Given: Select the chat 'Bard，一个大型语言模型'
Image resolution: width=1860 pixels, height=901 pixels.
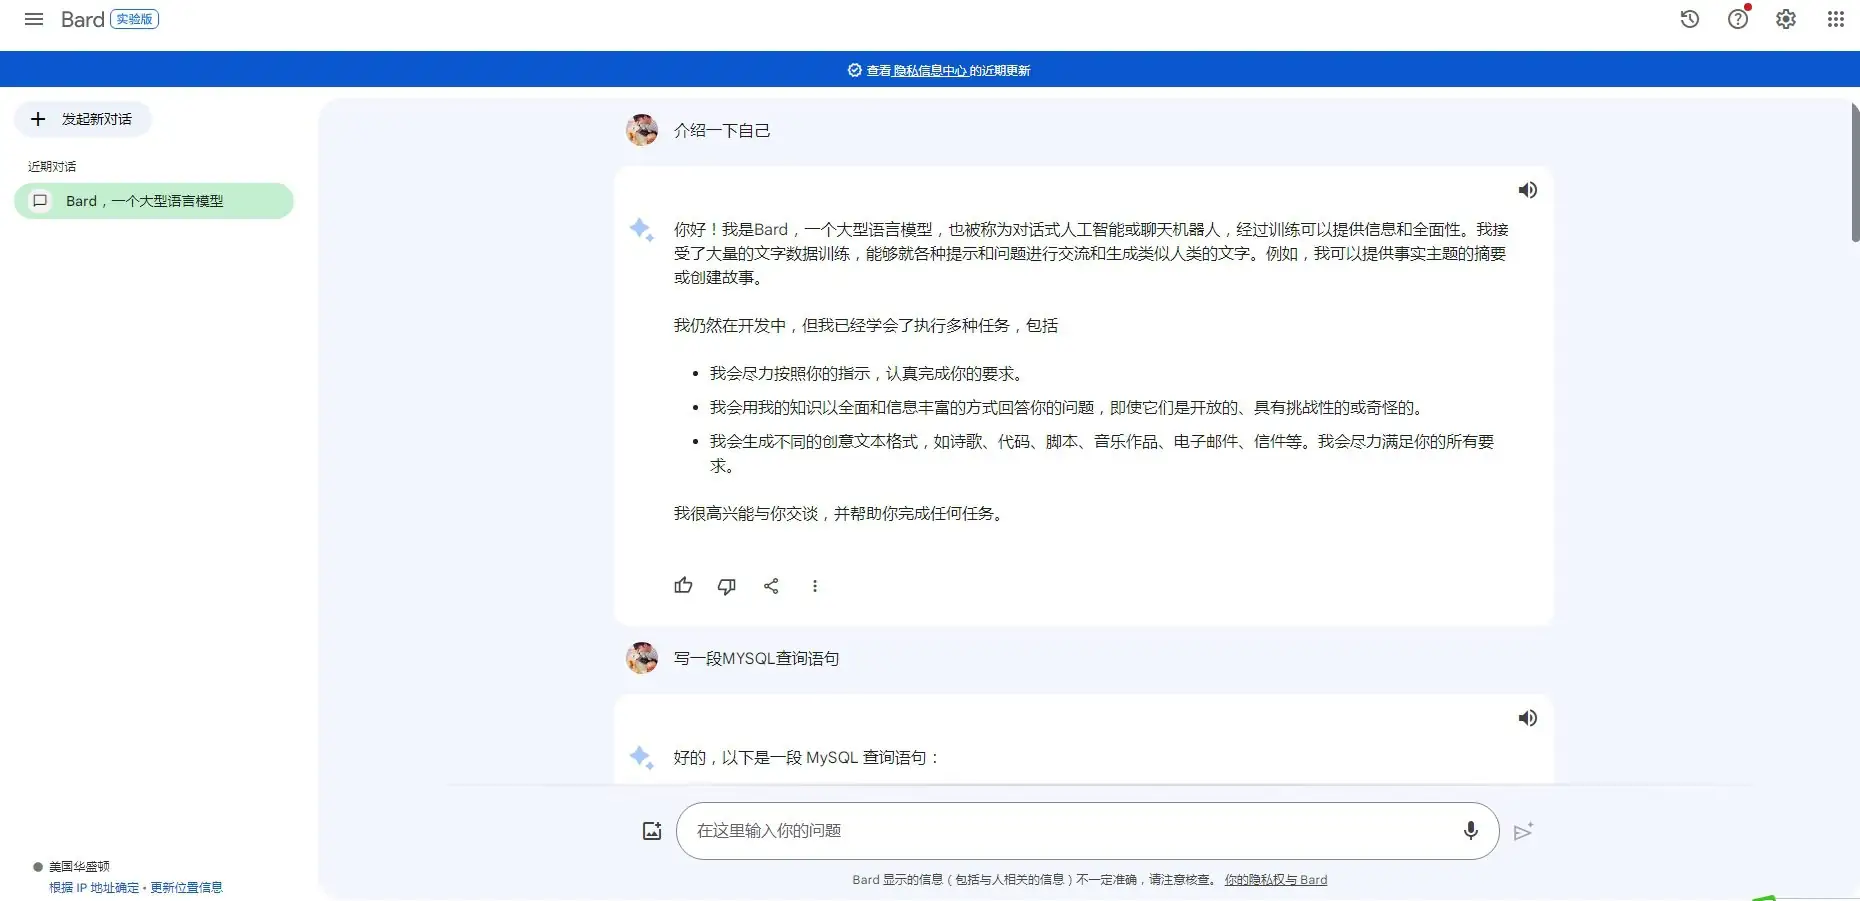Looking at the screenshot, I should 153,201.
